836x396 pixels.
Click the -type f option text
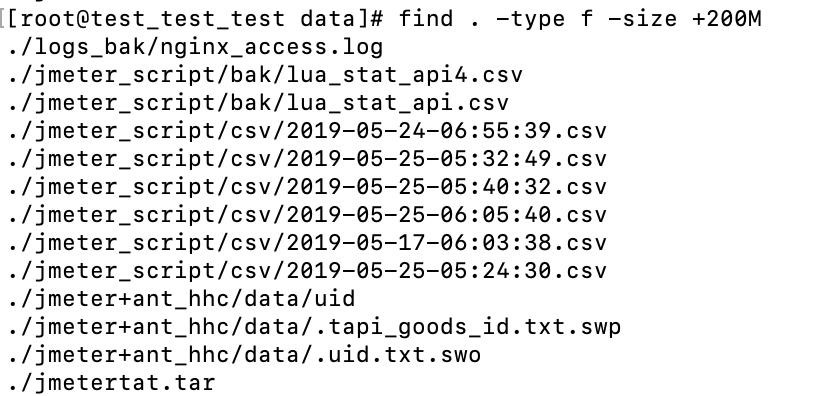[544, 19]
